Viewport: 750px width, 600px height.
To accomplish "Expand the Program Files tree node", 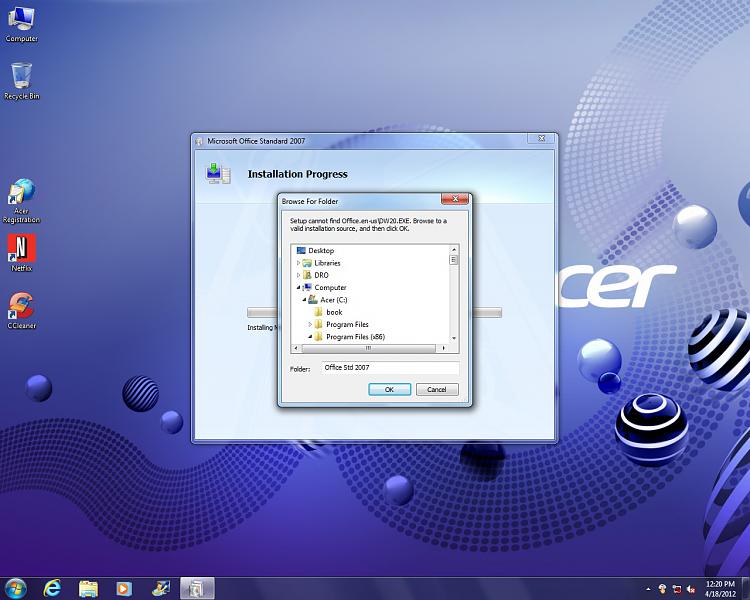I will [310, 324].
